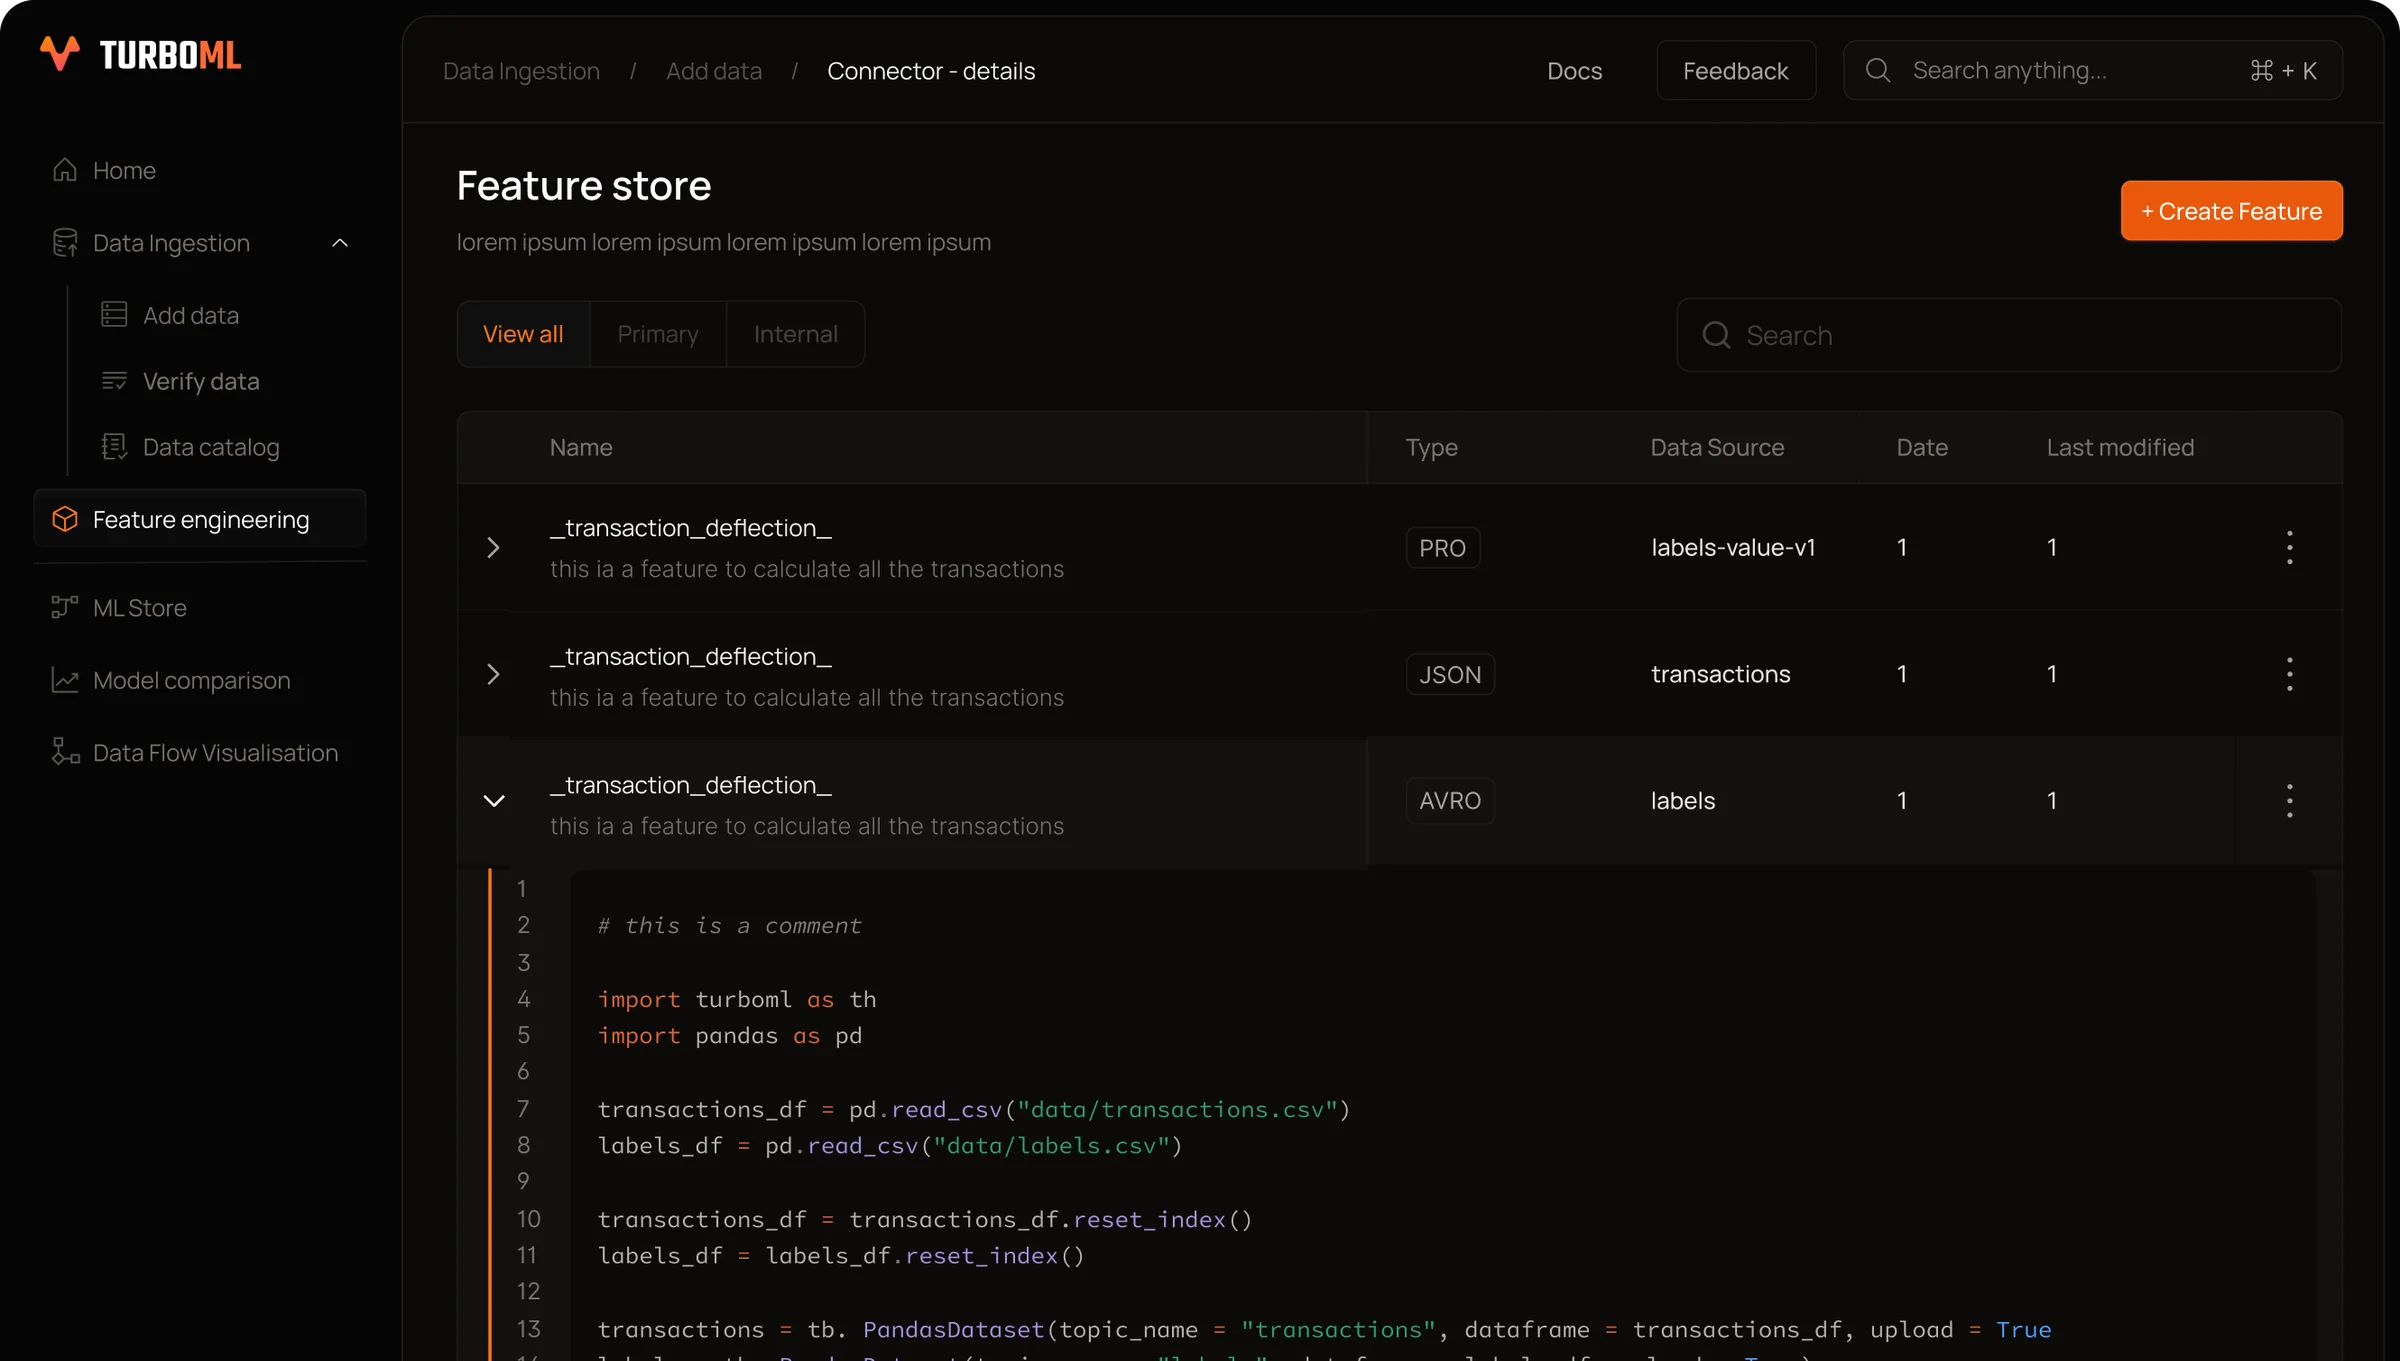Click the Feature engineering cube icon

(65, 519)
